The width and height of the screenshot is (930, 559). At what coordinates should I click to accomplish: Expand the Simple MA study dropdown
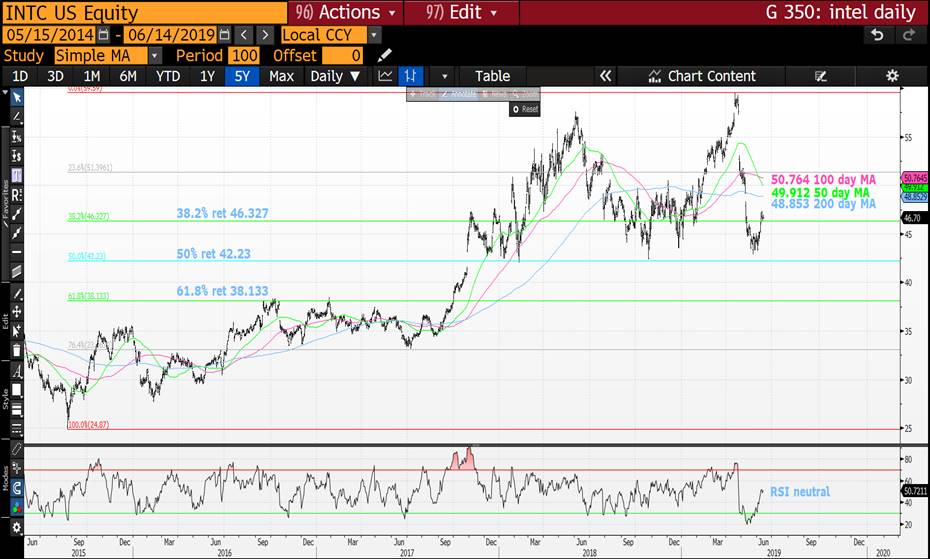[155, 56]
